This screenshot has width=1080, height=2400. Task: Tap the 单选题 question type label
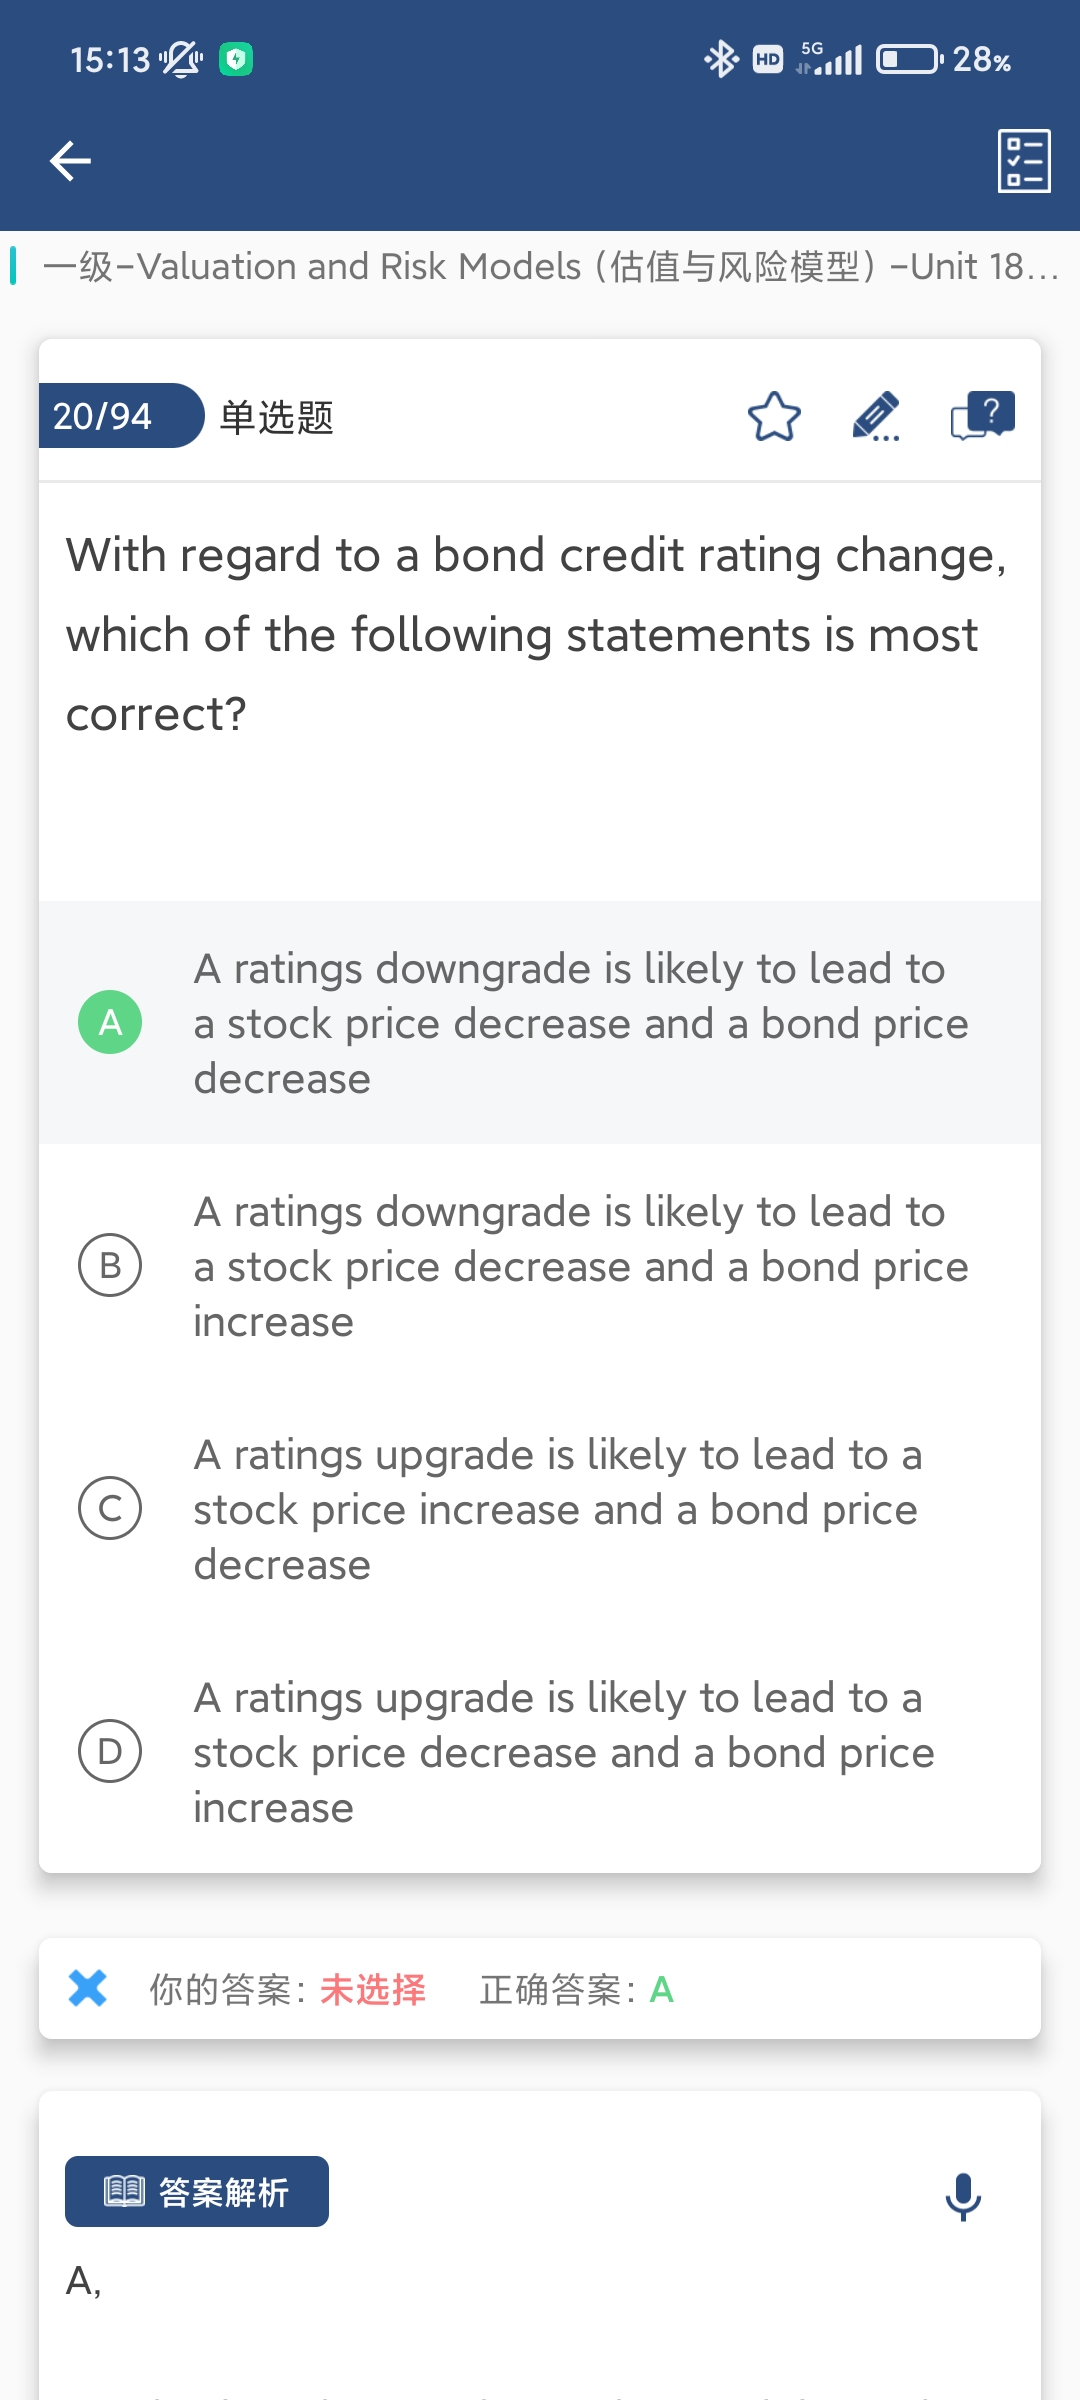(x=277, y=417)
